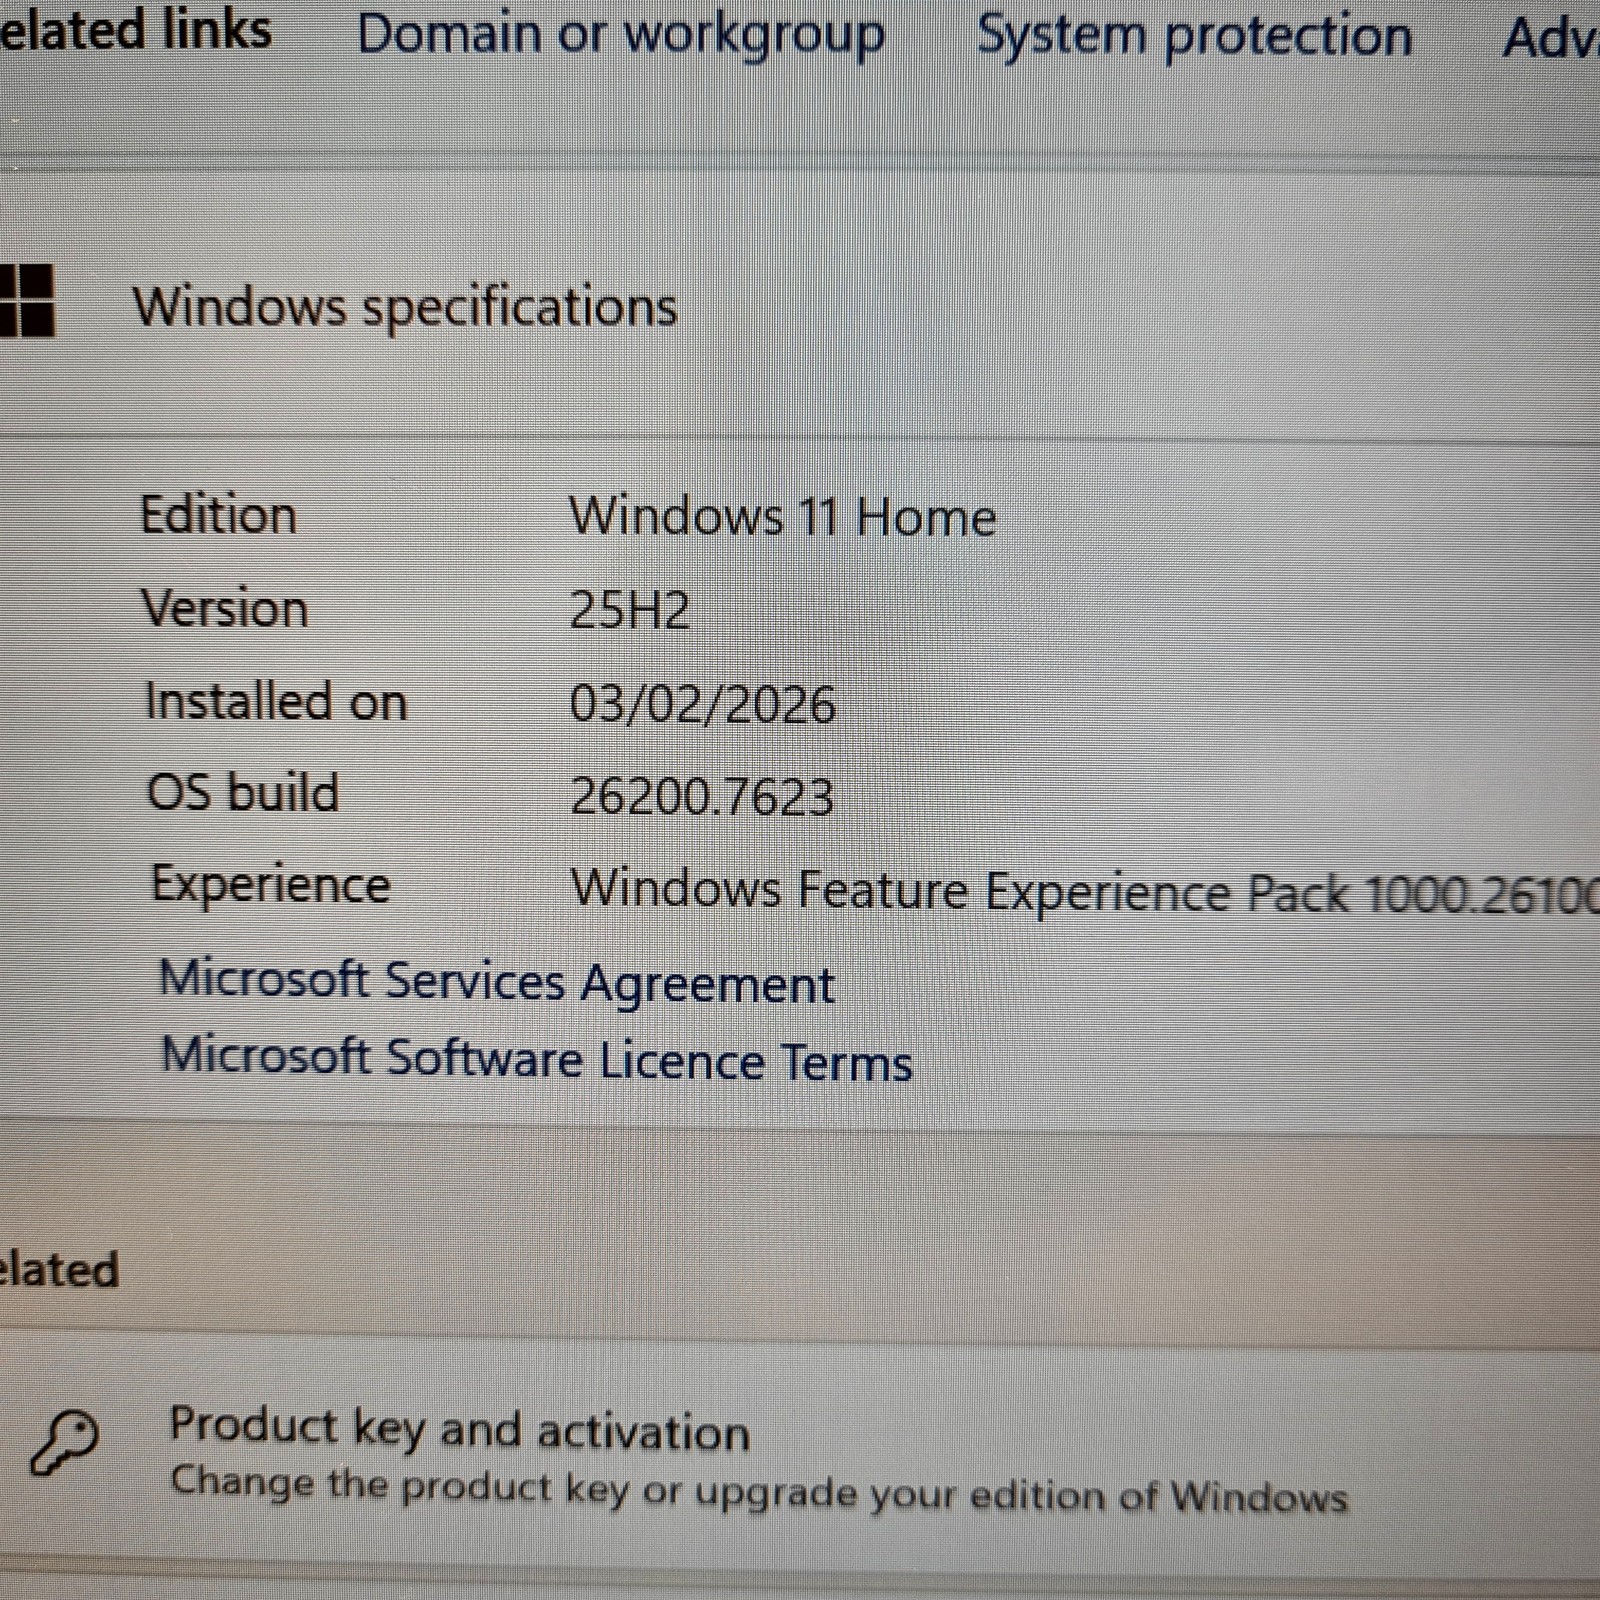1600x1600 pixels.
Task: Open Product key and activation settings
Action: (x=800, y=1458)
